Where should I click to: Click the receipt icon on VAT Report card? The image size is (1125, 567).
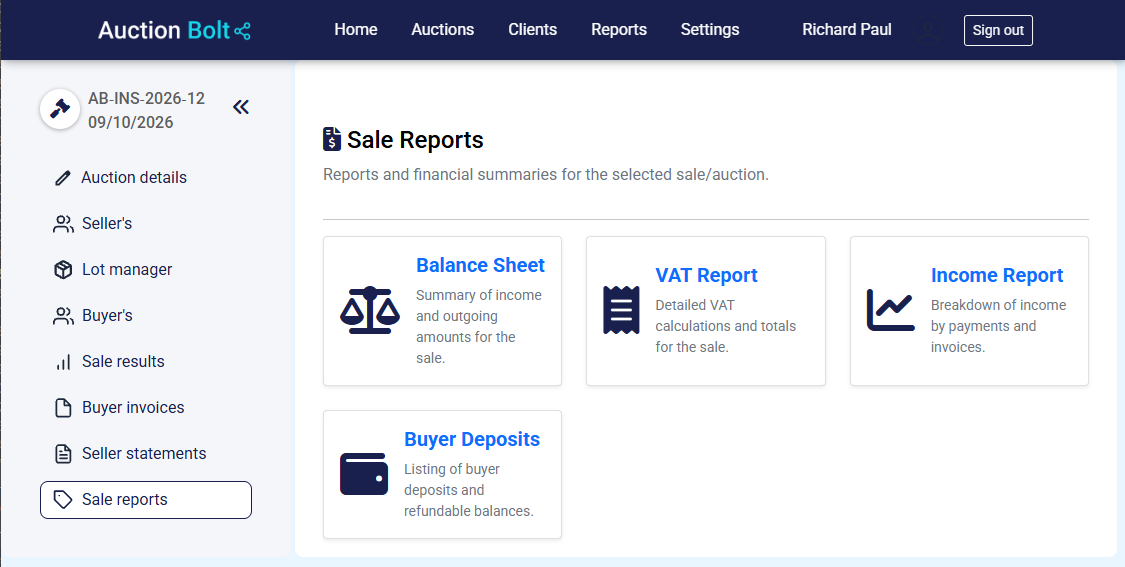pos(621,310)
